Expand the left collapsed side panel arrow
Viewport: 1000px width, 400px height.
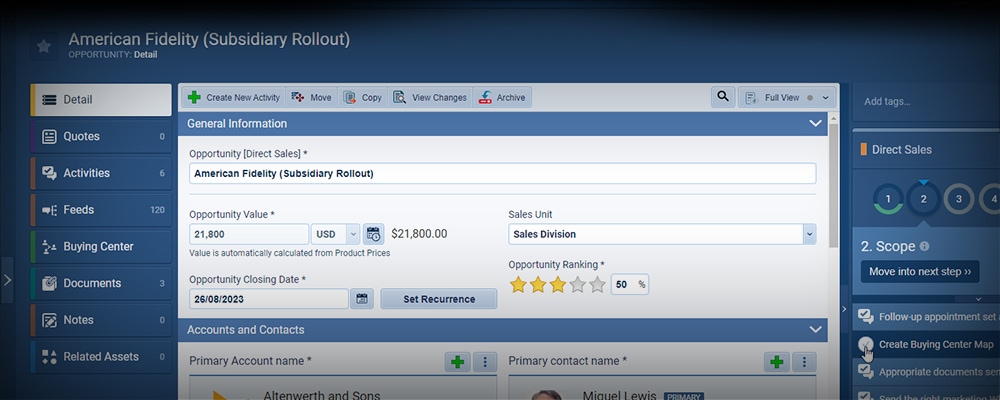pos(7,279)
